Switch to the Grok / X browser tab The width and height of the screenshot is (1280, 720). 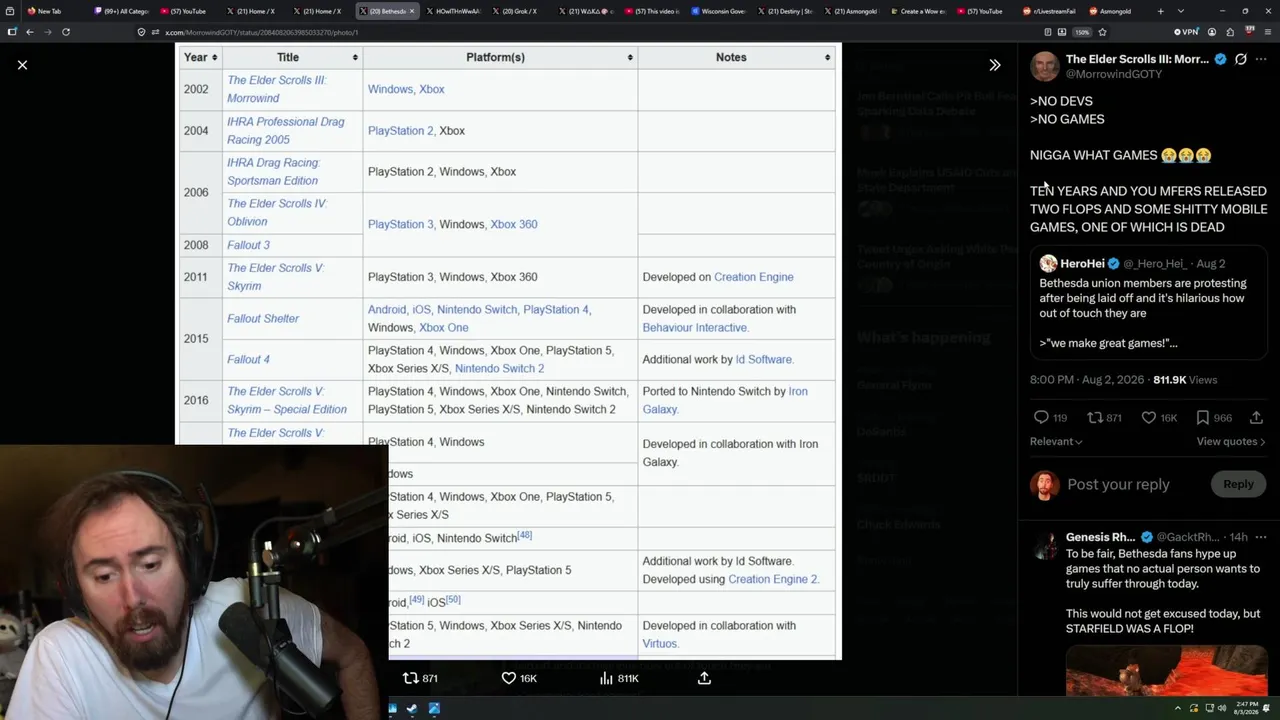519,11
